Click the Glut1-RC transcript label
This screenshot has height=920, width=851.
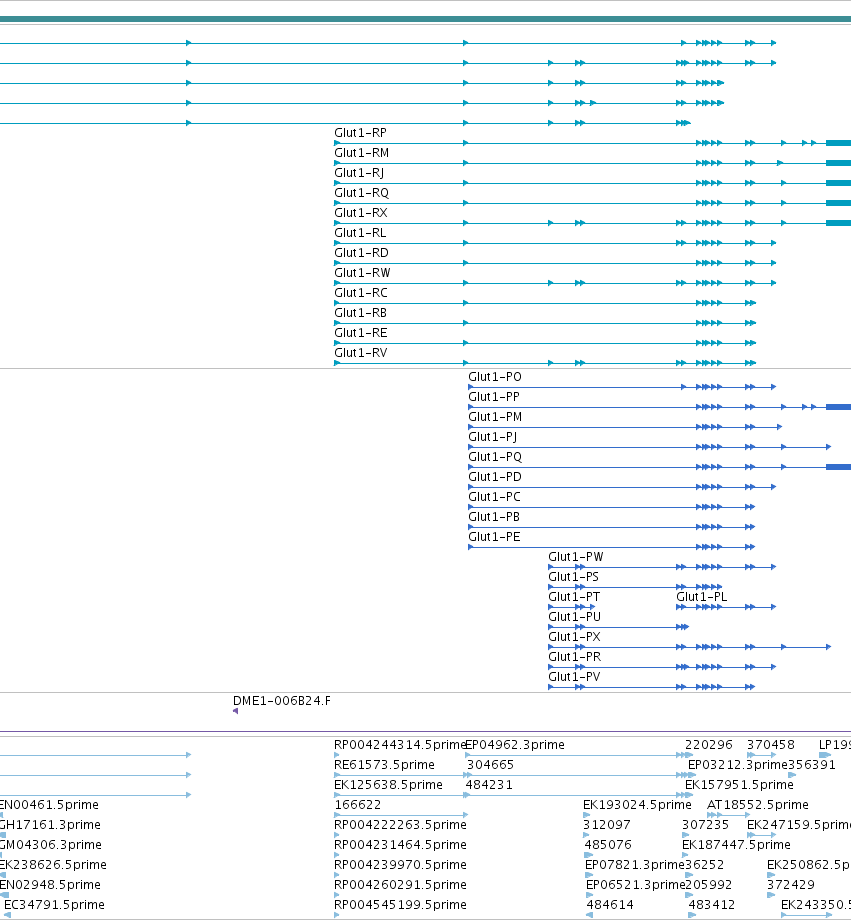coord(361,293)
